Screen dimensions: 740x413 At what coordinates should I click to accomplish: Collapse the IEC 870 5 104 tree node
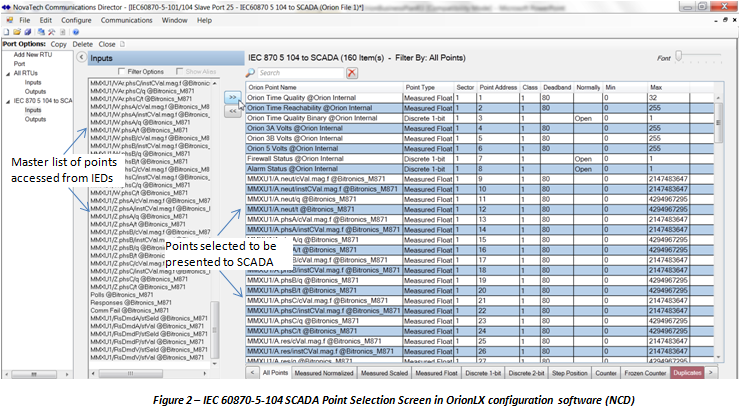(8, 101)
